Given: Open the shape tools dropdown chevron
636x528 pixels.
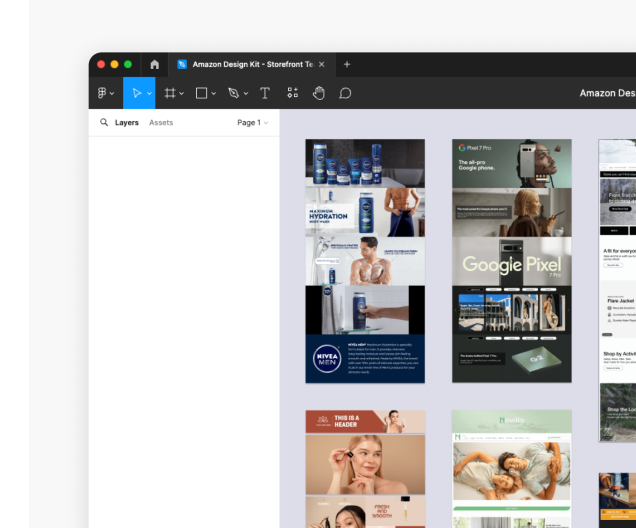Looking at the screenshot, I should click(214, 94).
